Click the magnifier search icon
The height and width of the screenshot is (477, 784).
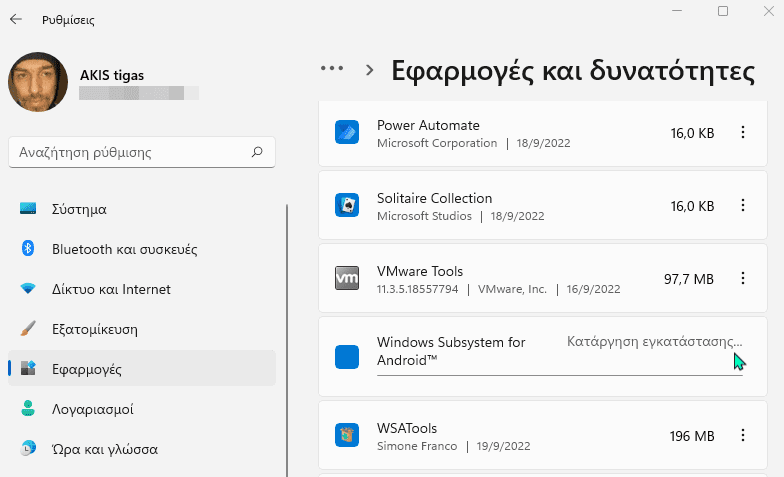[x=257, y=152]
